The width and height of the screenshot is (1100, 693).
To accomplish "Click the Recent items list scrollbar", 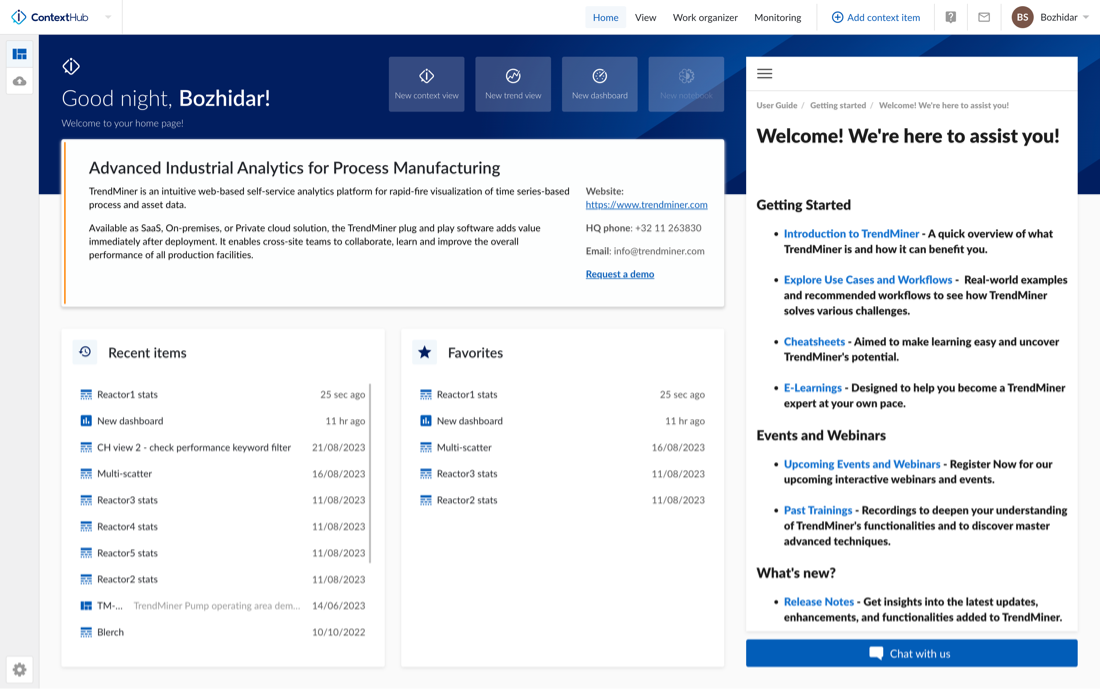I will [370, 470].
